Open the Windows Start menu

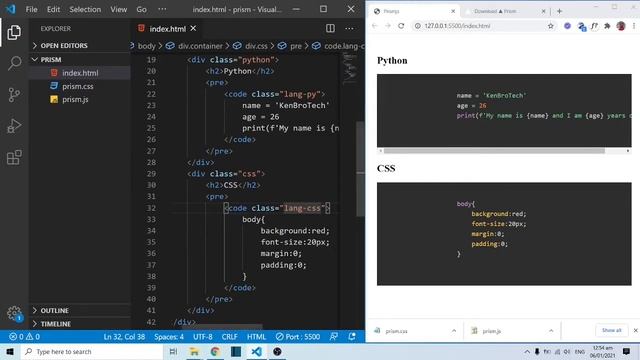point(10,351)
